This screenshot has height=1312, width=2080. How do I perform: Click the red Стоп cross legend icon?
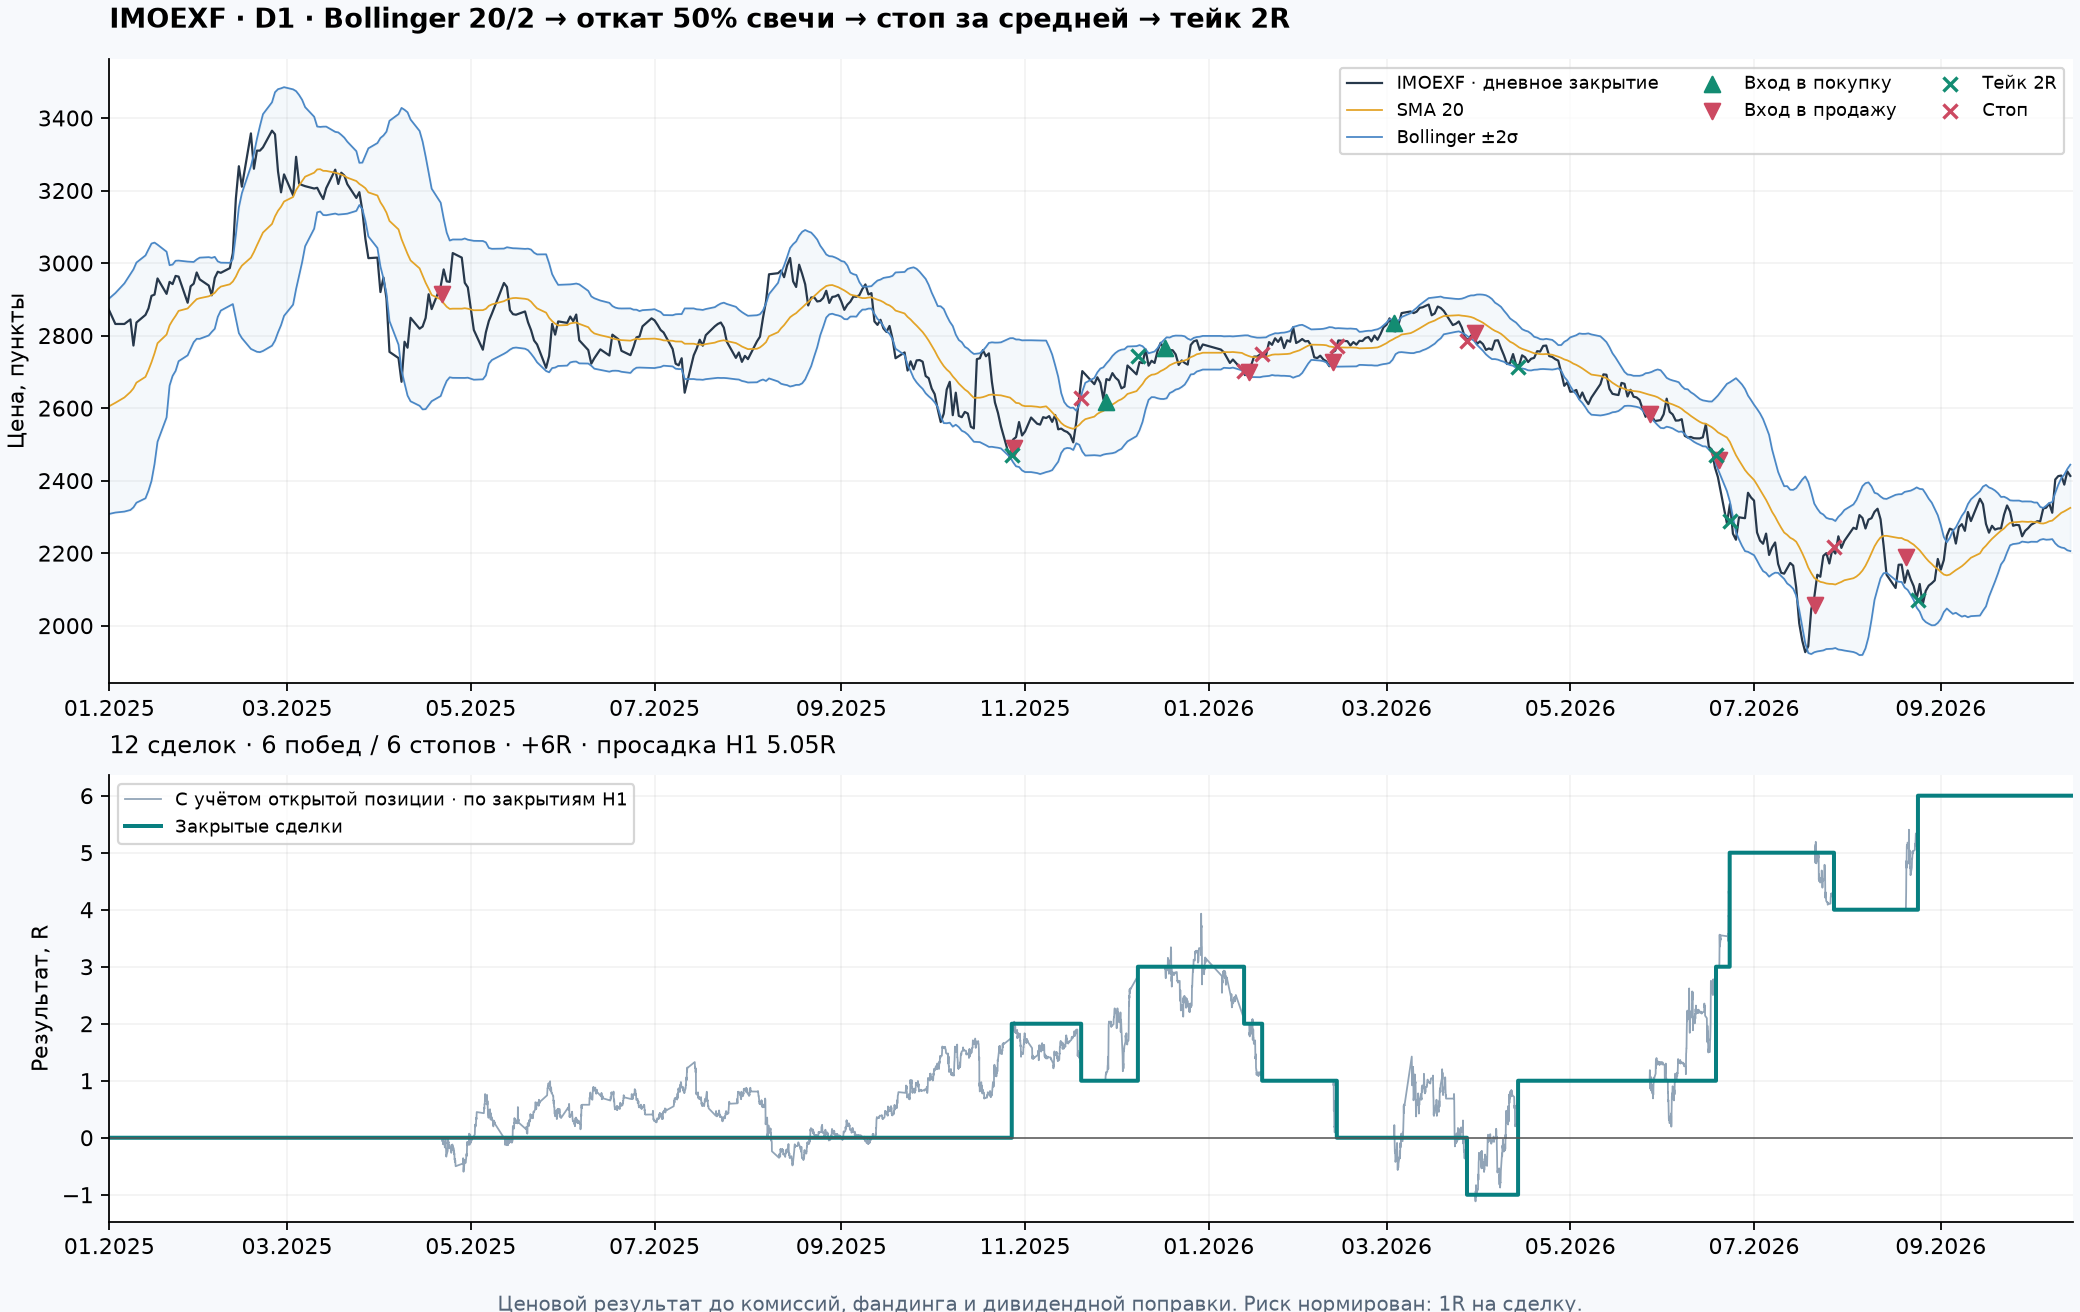click(x=1950, y=111)
